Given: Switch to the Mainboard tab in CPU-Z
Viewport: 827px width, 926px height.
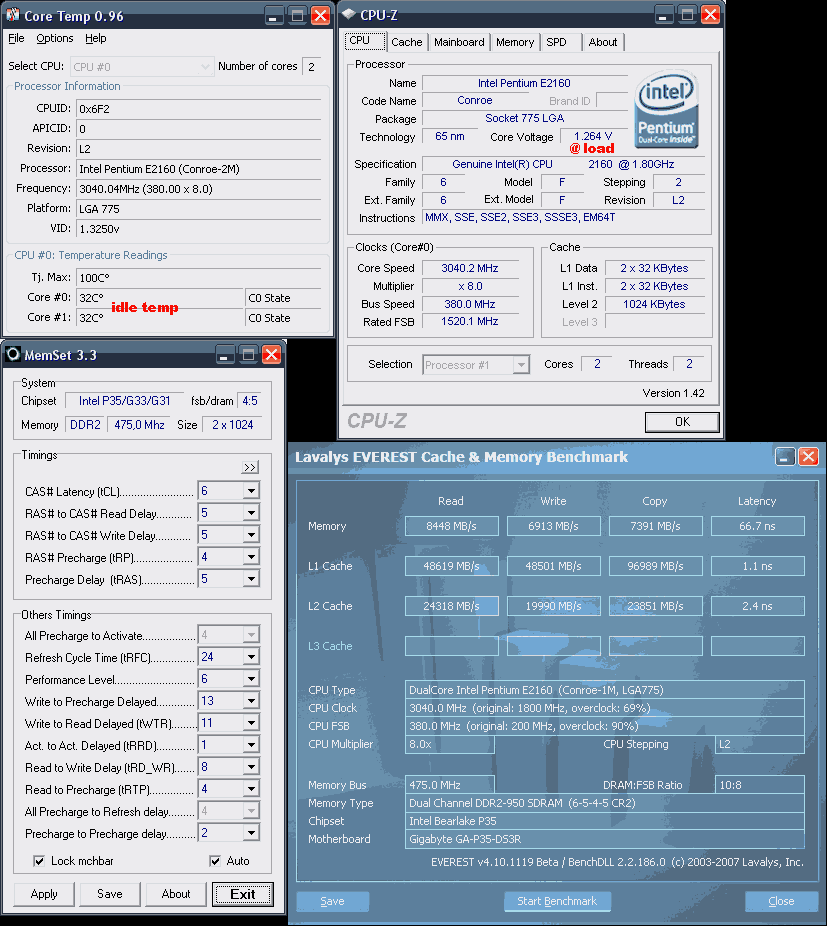Looking at the screenshot, I should point(459,43).
